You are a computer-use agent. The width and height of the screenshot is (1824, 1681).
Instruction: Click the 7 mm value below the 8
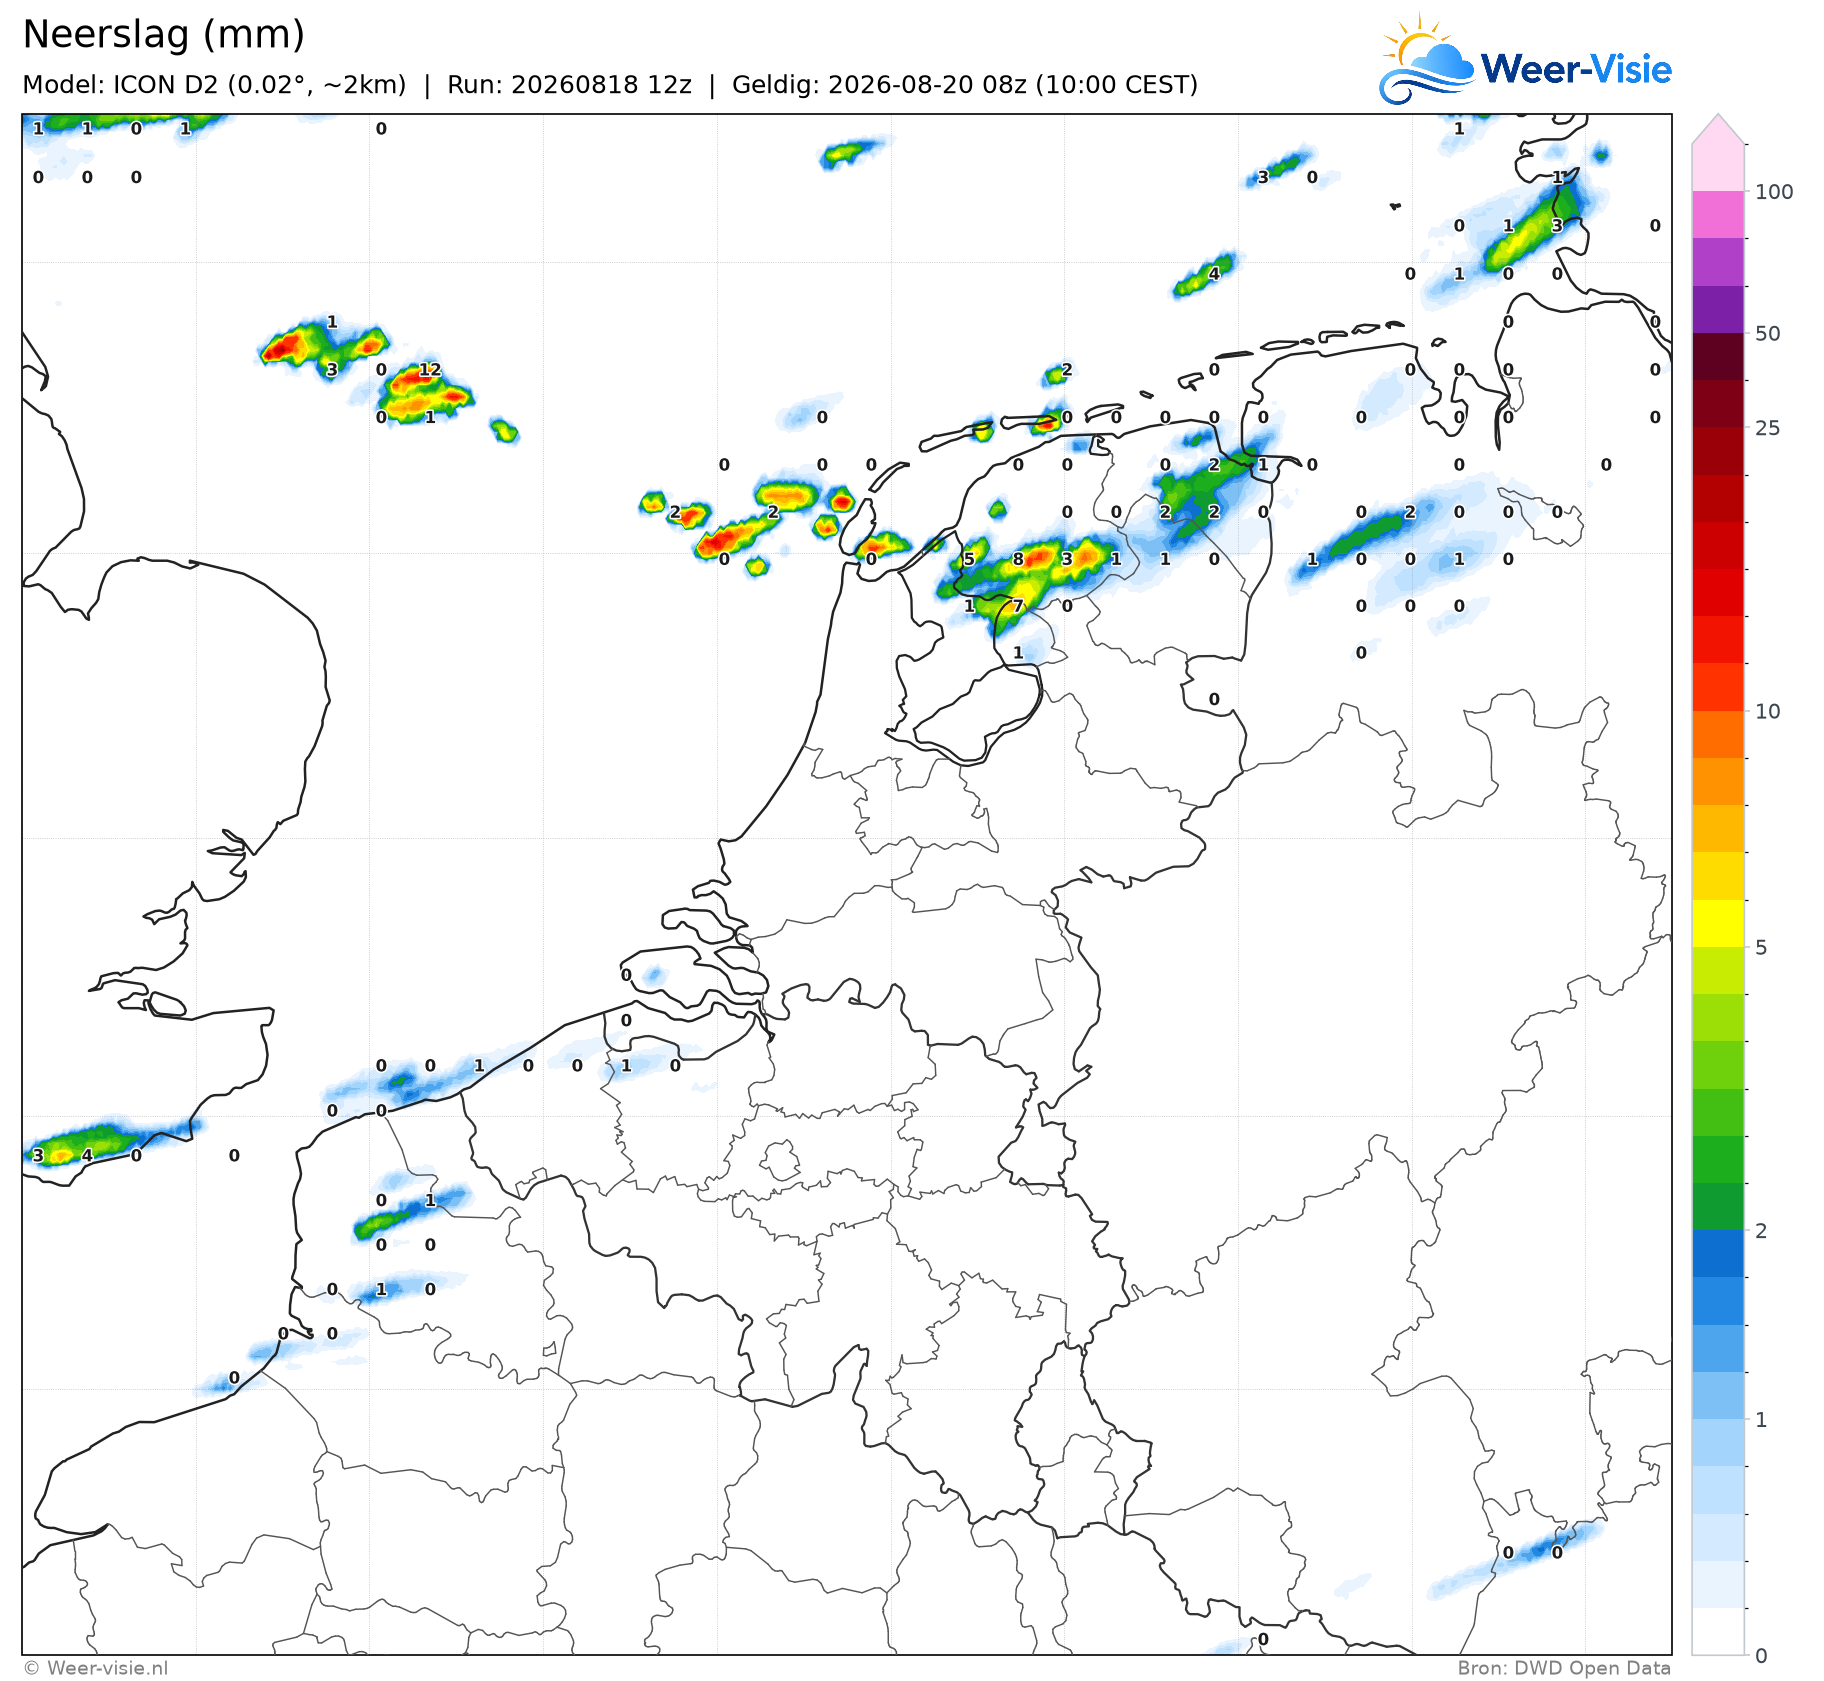click(x=1018, y=606)
